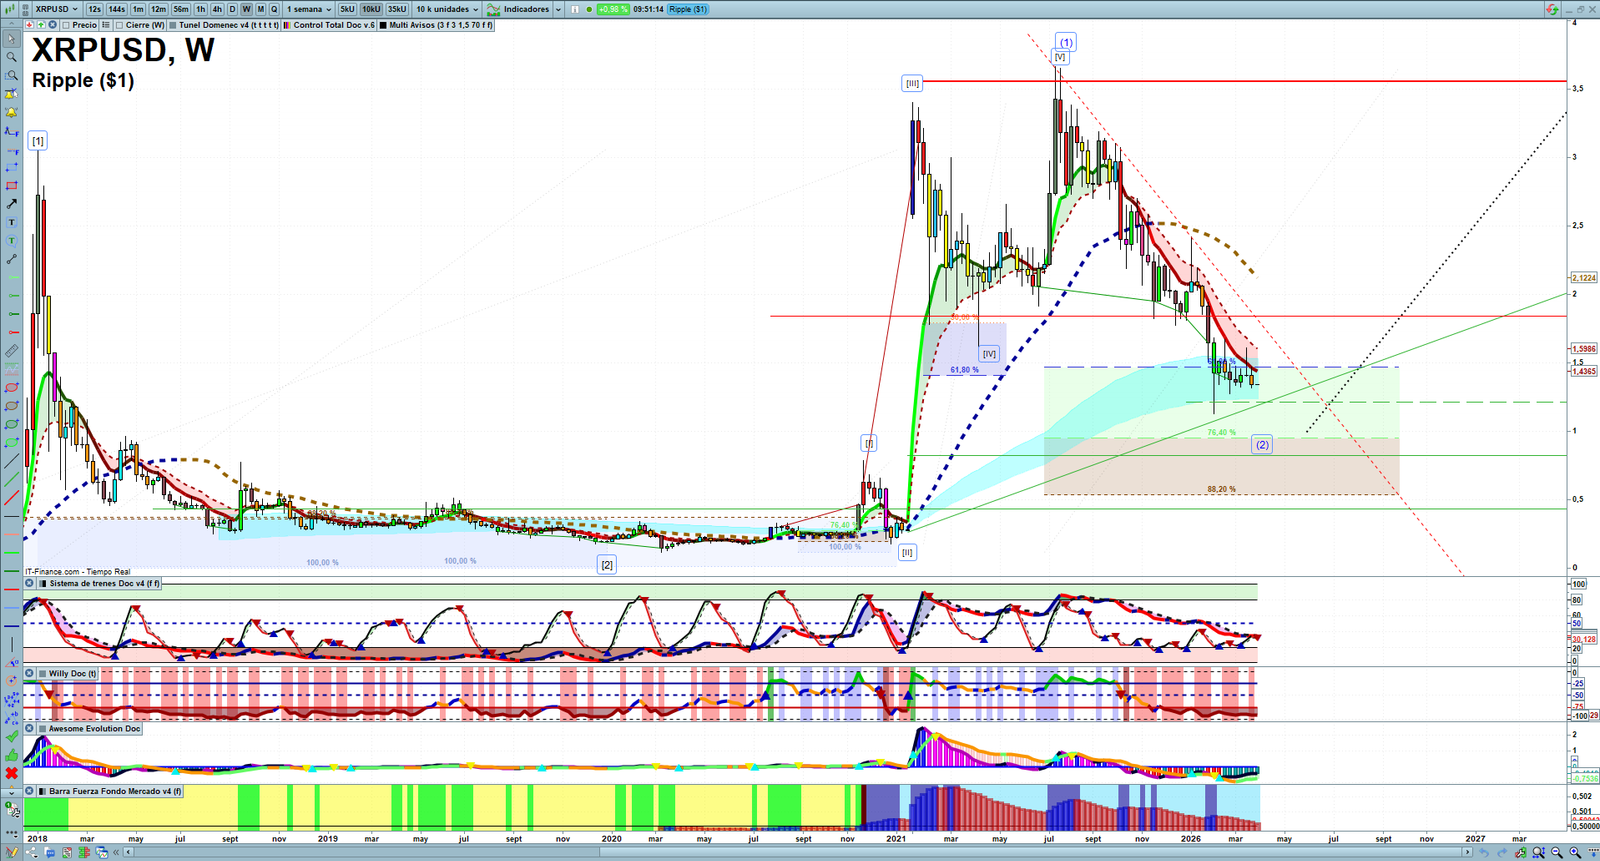The image size is (1600, 861).
Task: Open the price list settings icon
Action: coord(107,25)
